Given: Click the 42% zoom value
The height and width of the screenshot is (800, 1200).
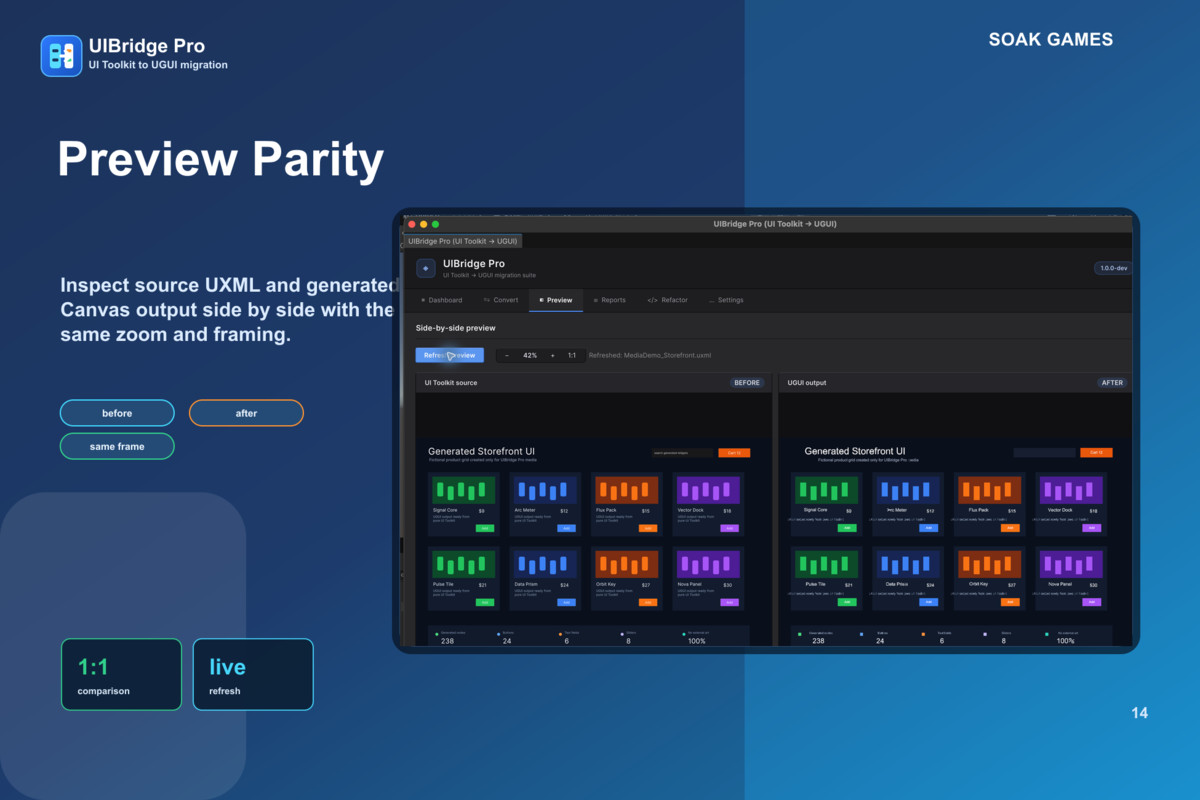Looking at the screenshot, I should click(x=530, y=355).
